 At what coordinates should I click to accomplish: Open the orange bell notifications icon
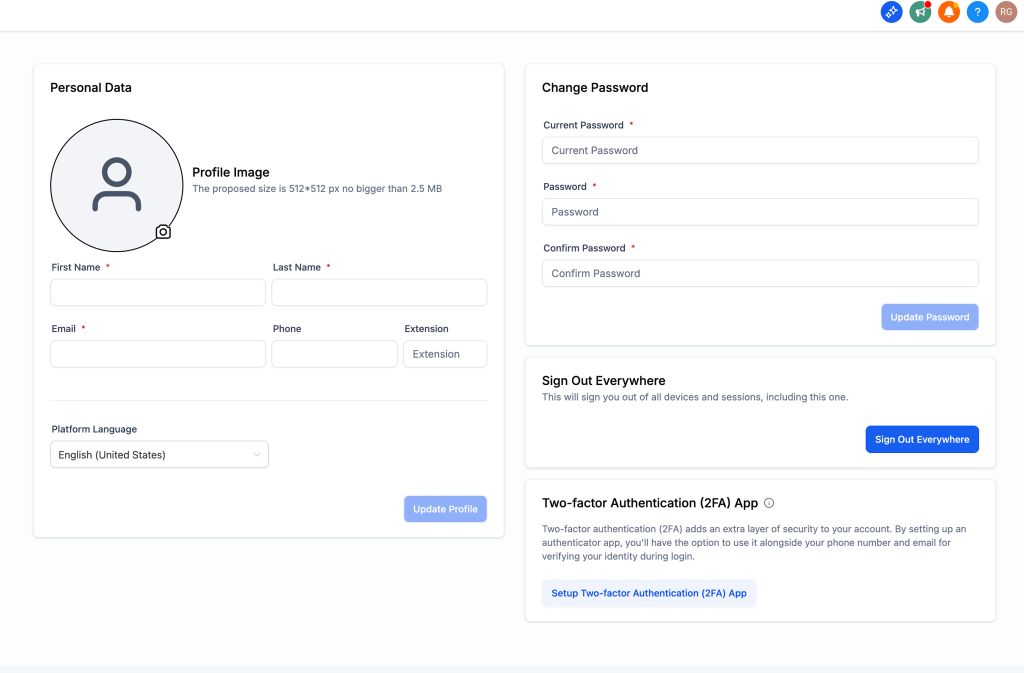tap(949, 12)
